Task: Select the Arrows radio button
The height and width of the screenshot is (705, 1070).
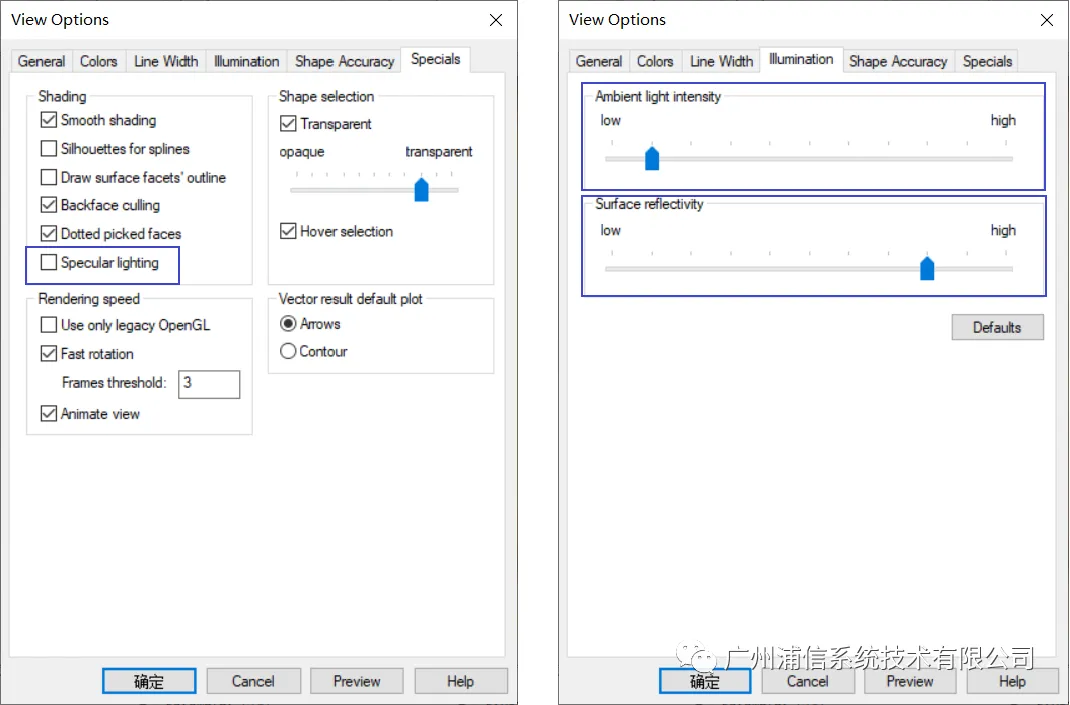Action: coord(288,323)
